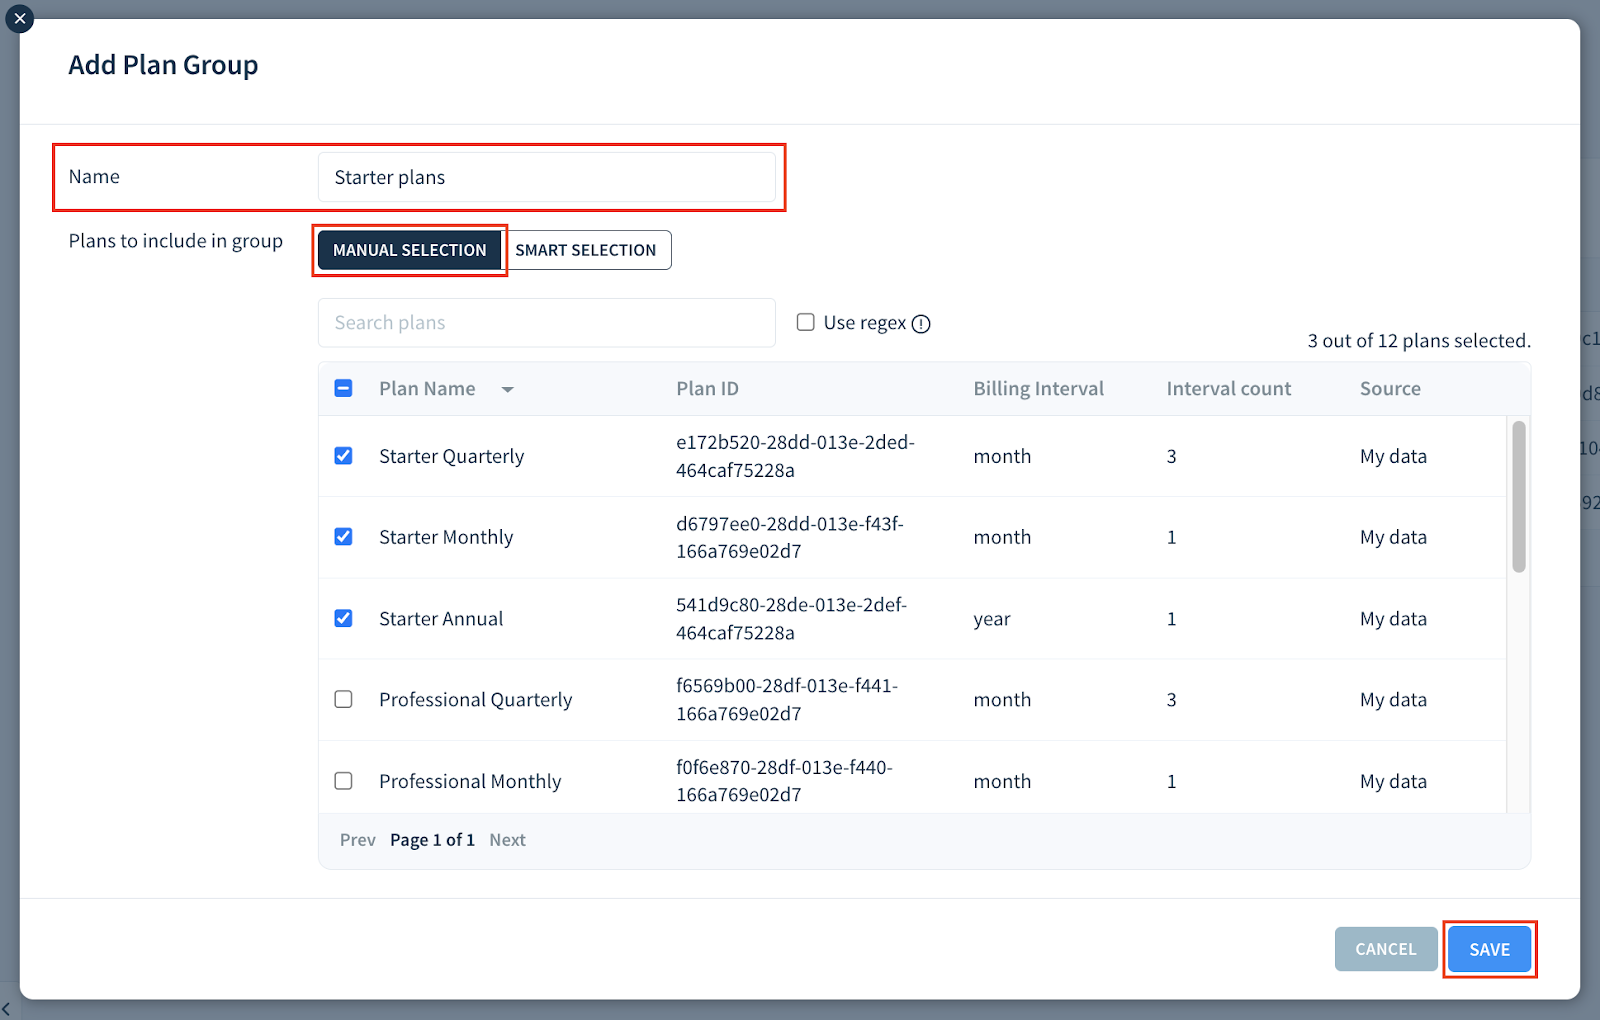Save the plan group

point(1489,949)
